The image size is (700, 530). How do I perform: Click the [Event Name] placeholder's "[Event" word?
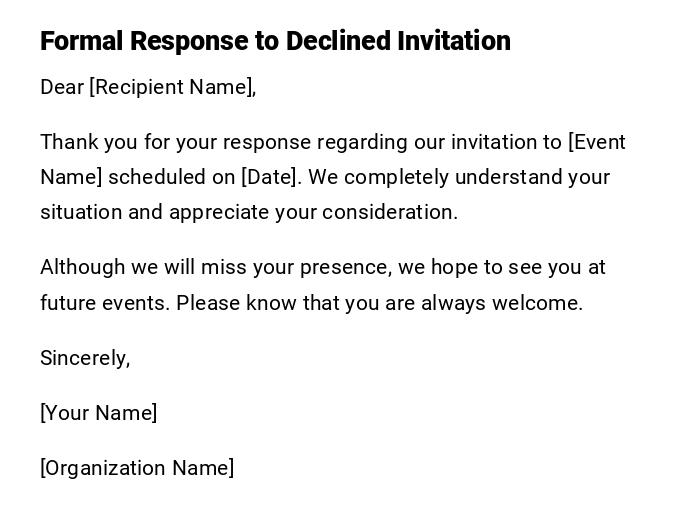pos(597,142)
